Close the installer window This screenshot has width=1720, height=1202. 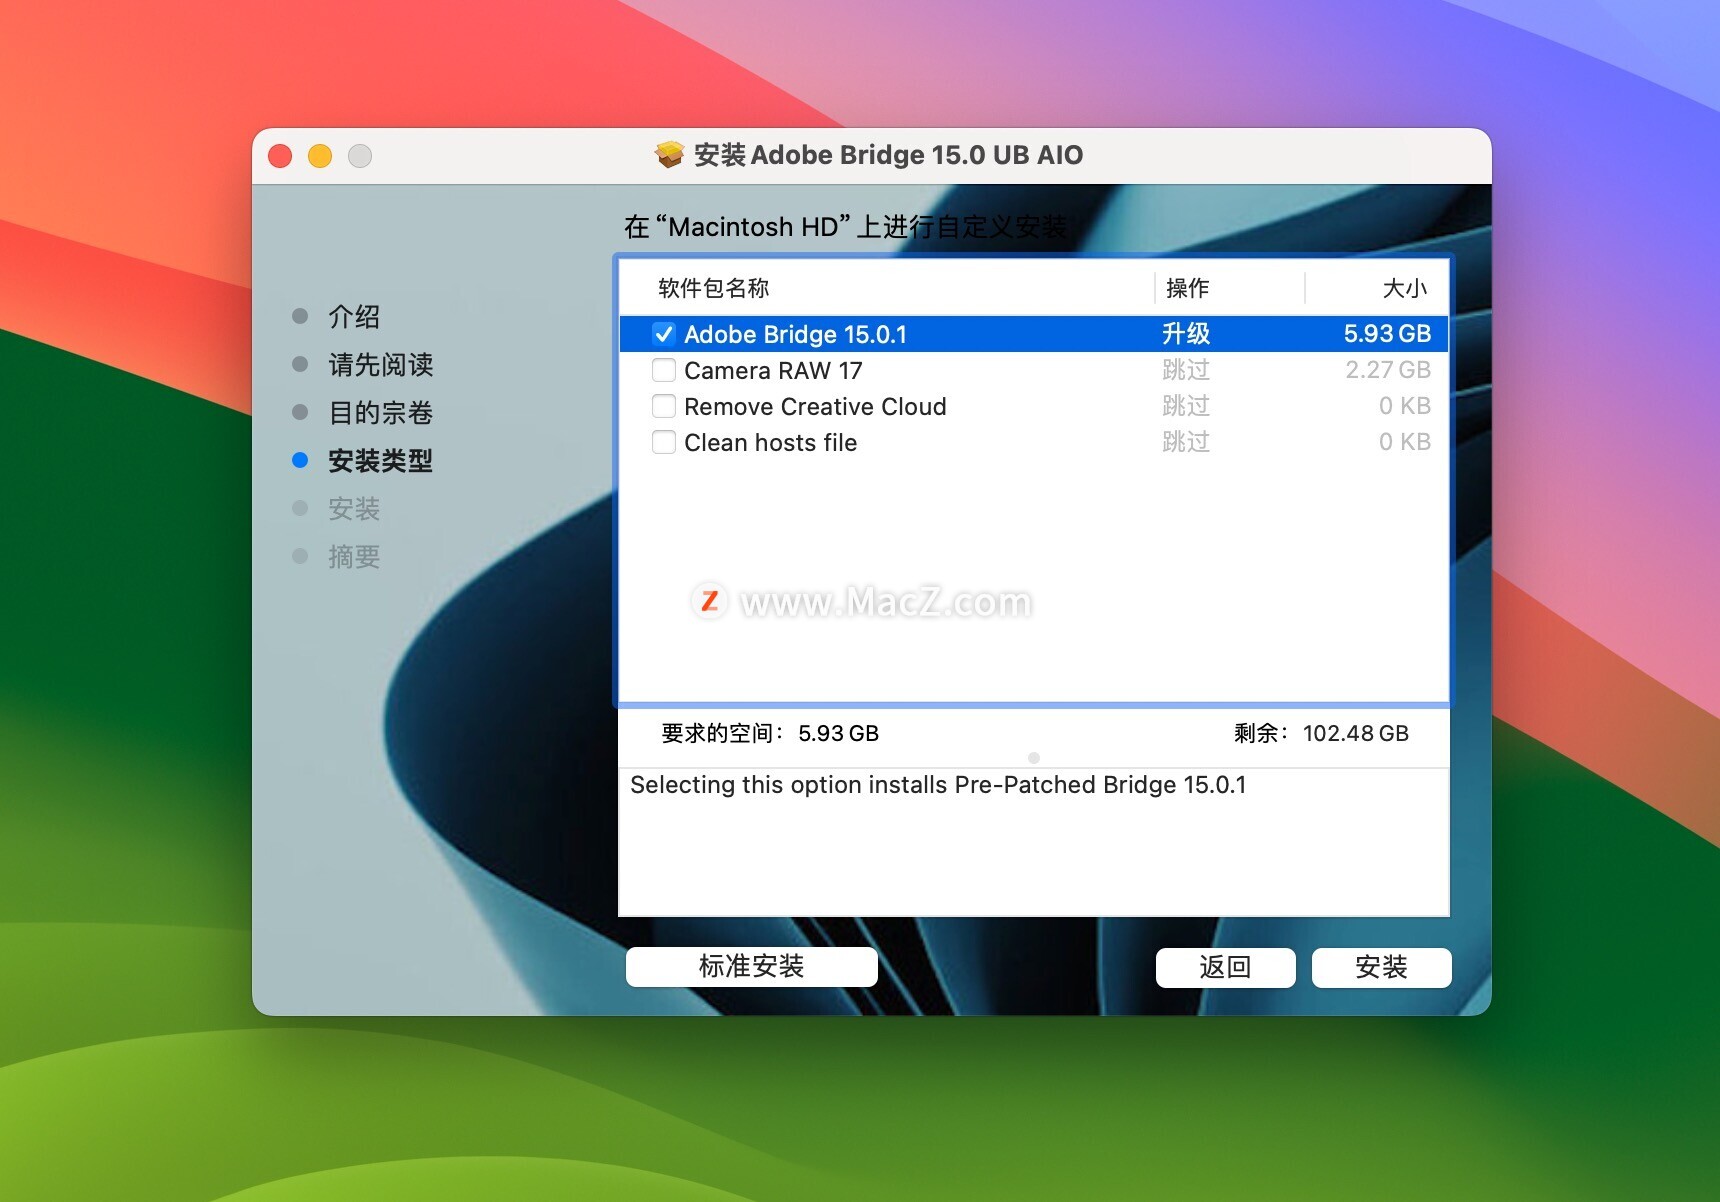pos(280,156)
